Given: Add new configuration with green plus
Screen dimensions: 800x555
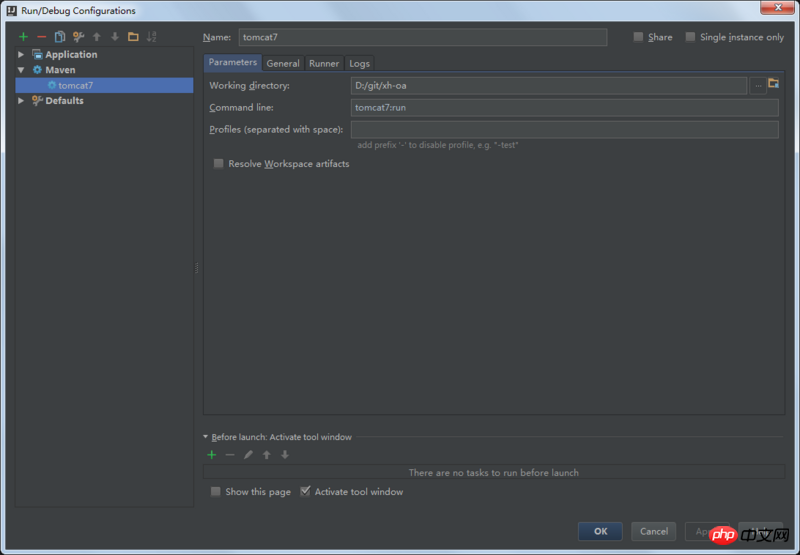Looking at the screenshot, I should coord(23,37).
